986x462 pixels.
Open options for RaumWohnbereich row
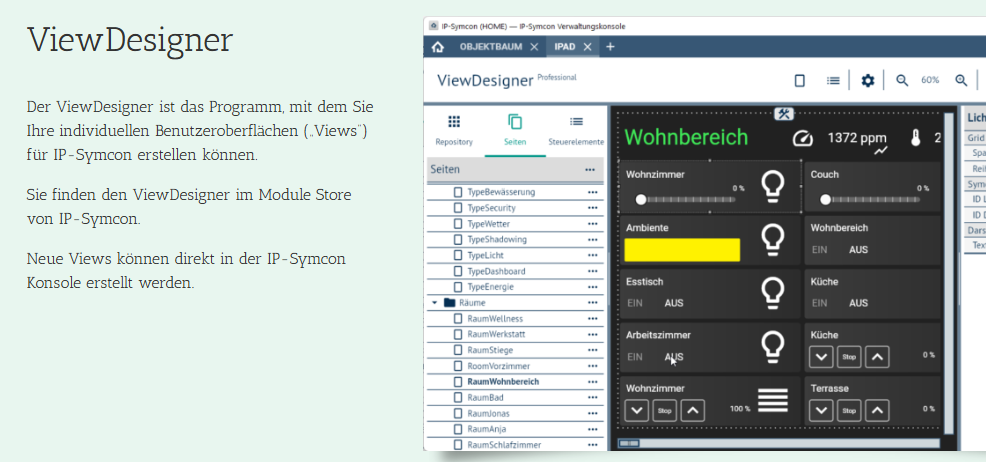pyautogui.click(x=592, y=382)
